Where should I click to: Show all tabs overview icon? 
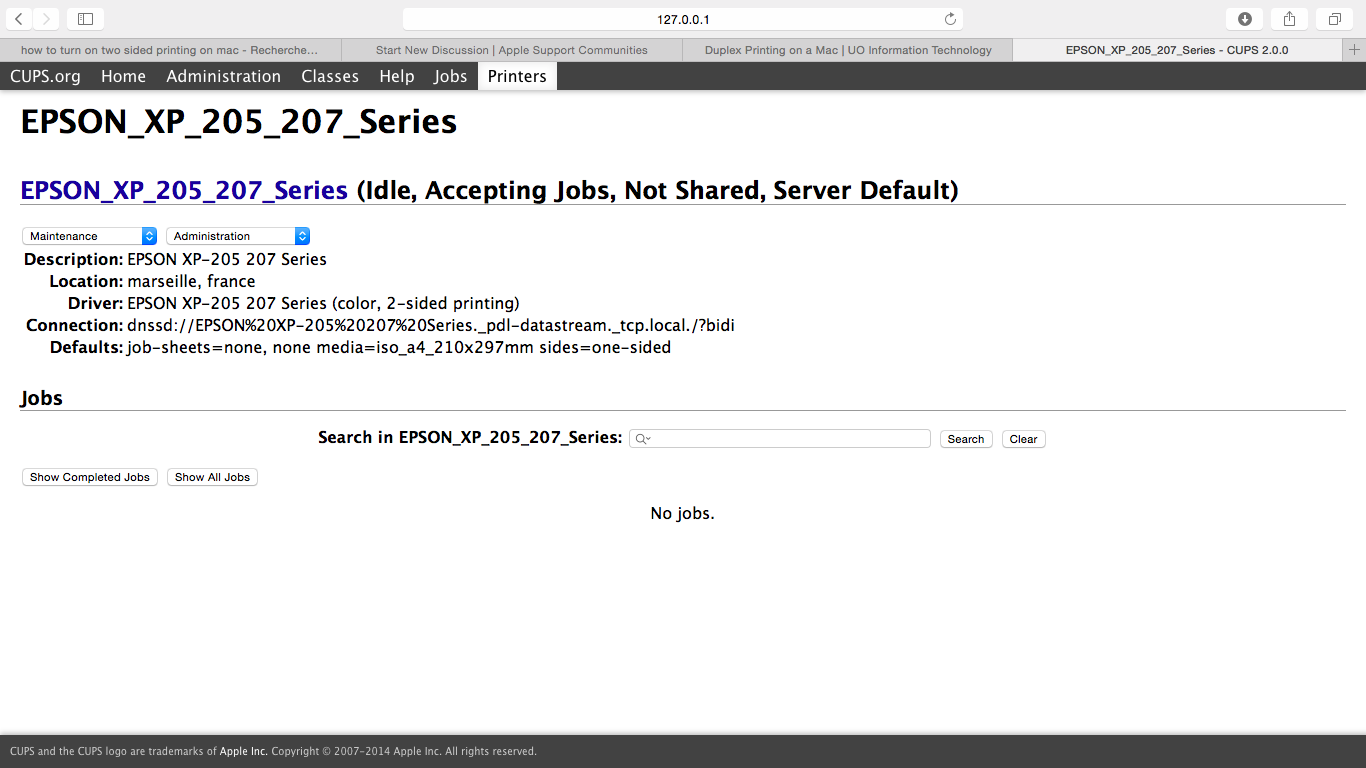pyautogui.click(x=1335, y=19)
